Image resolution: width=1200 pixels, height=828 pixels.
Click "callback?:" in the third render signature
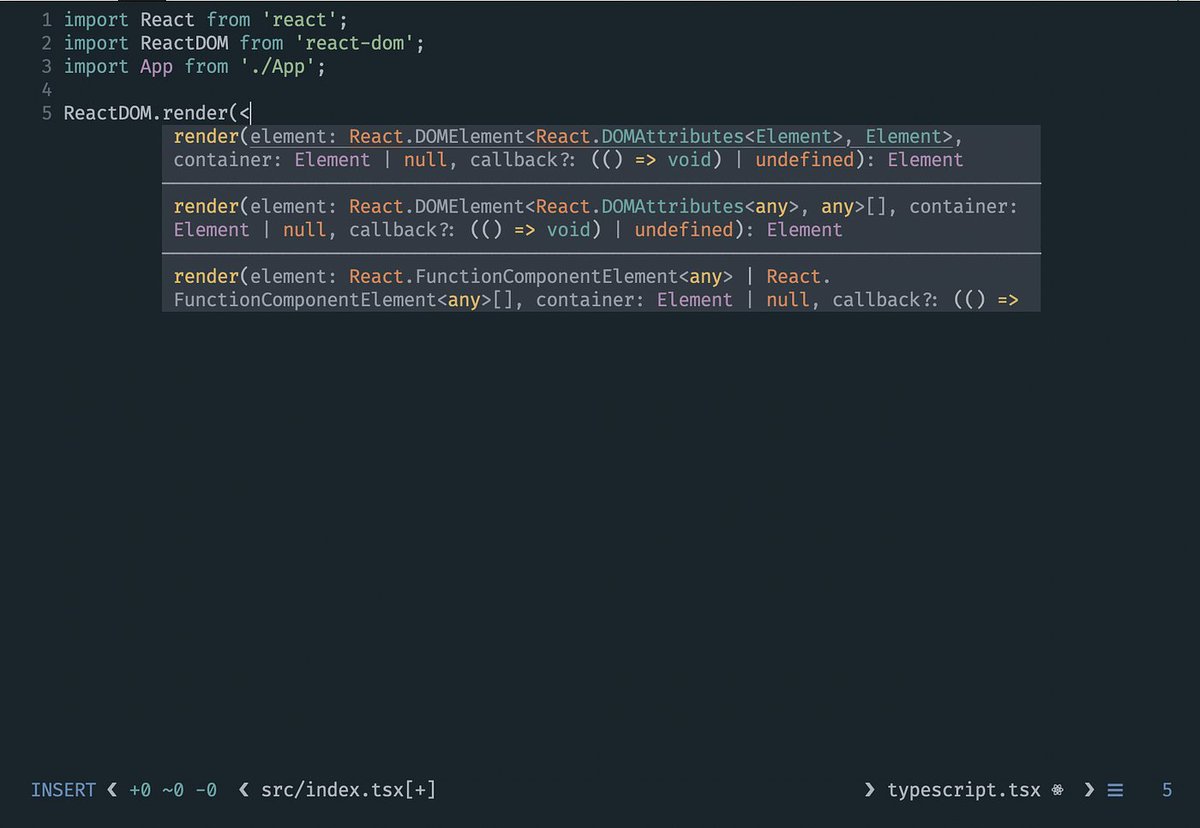[887, 300]
